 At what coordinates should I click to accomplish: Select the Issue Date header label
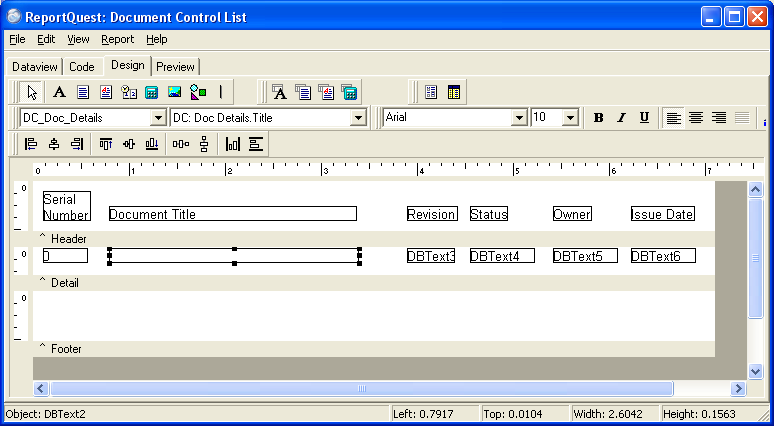(663, 214)
